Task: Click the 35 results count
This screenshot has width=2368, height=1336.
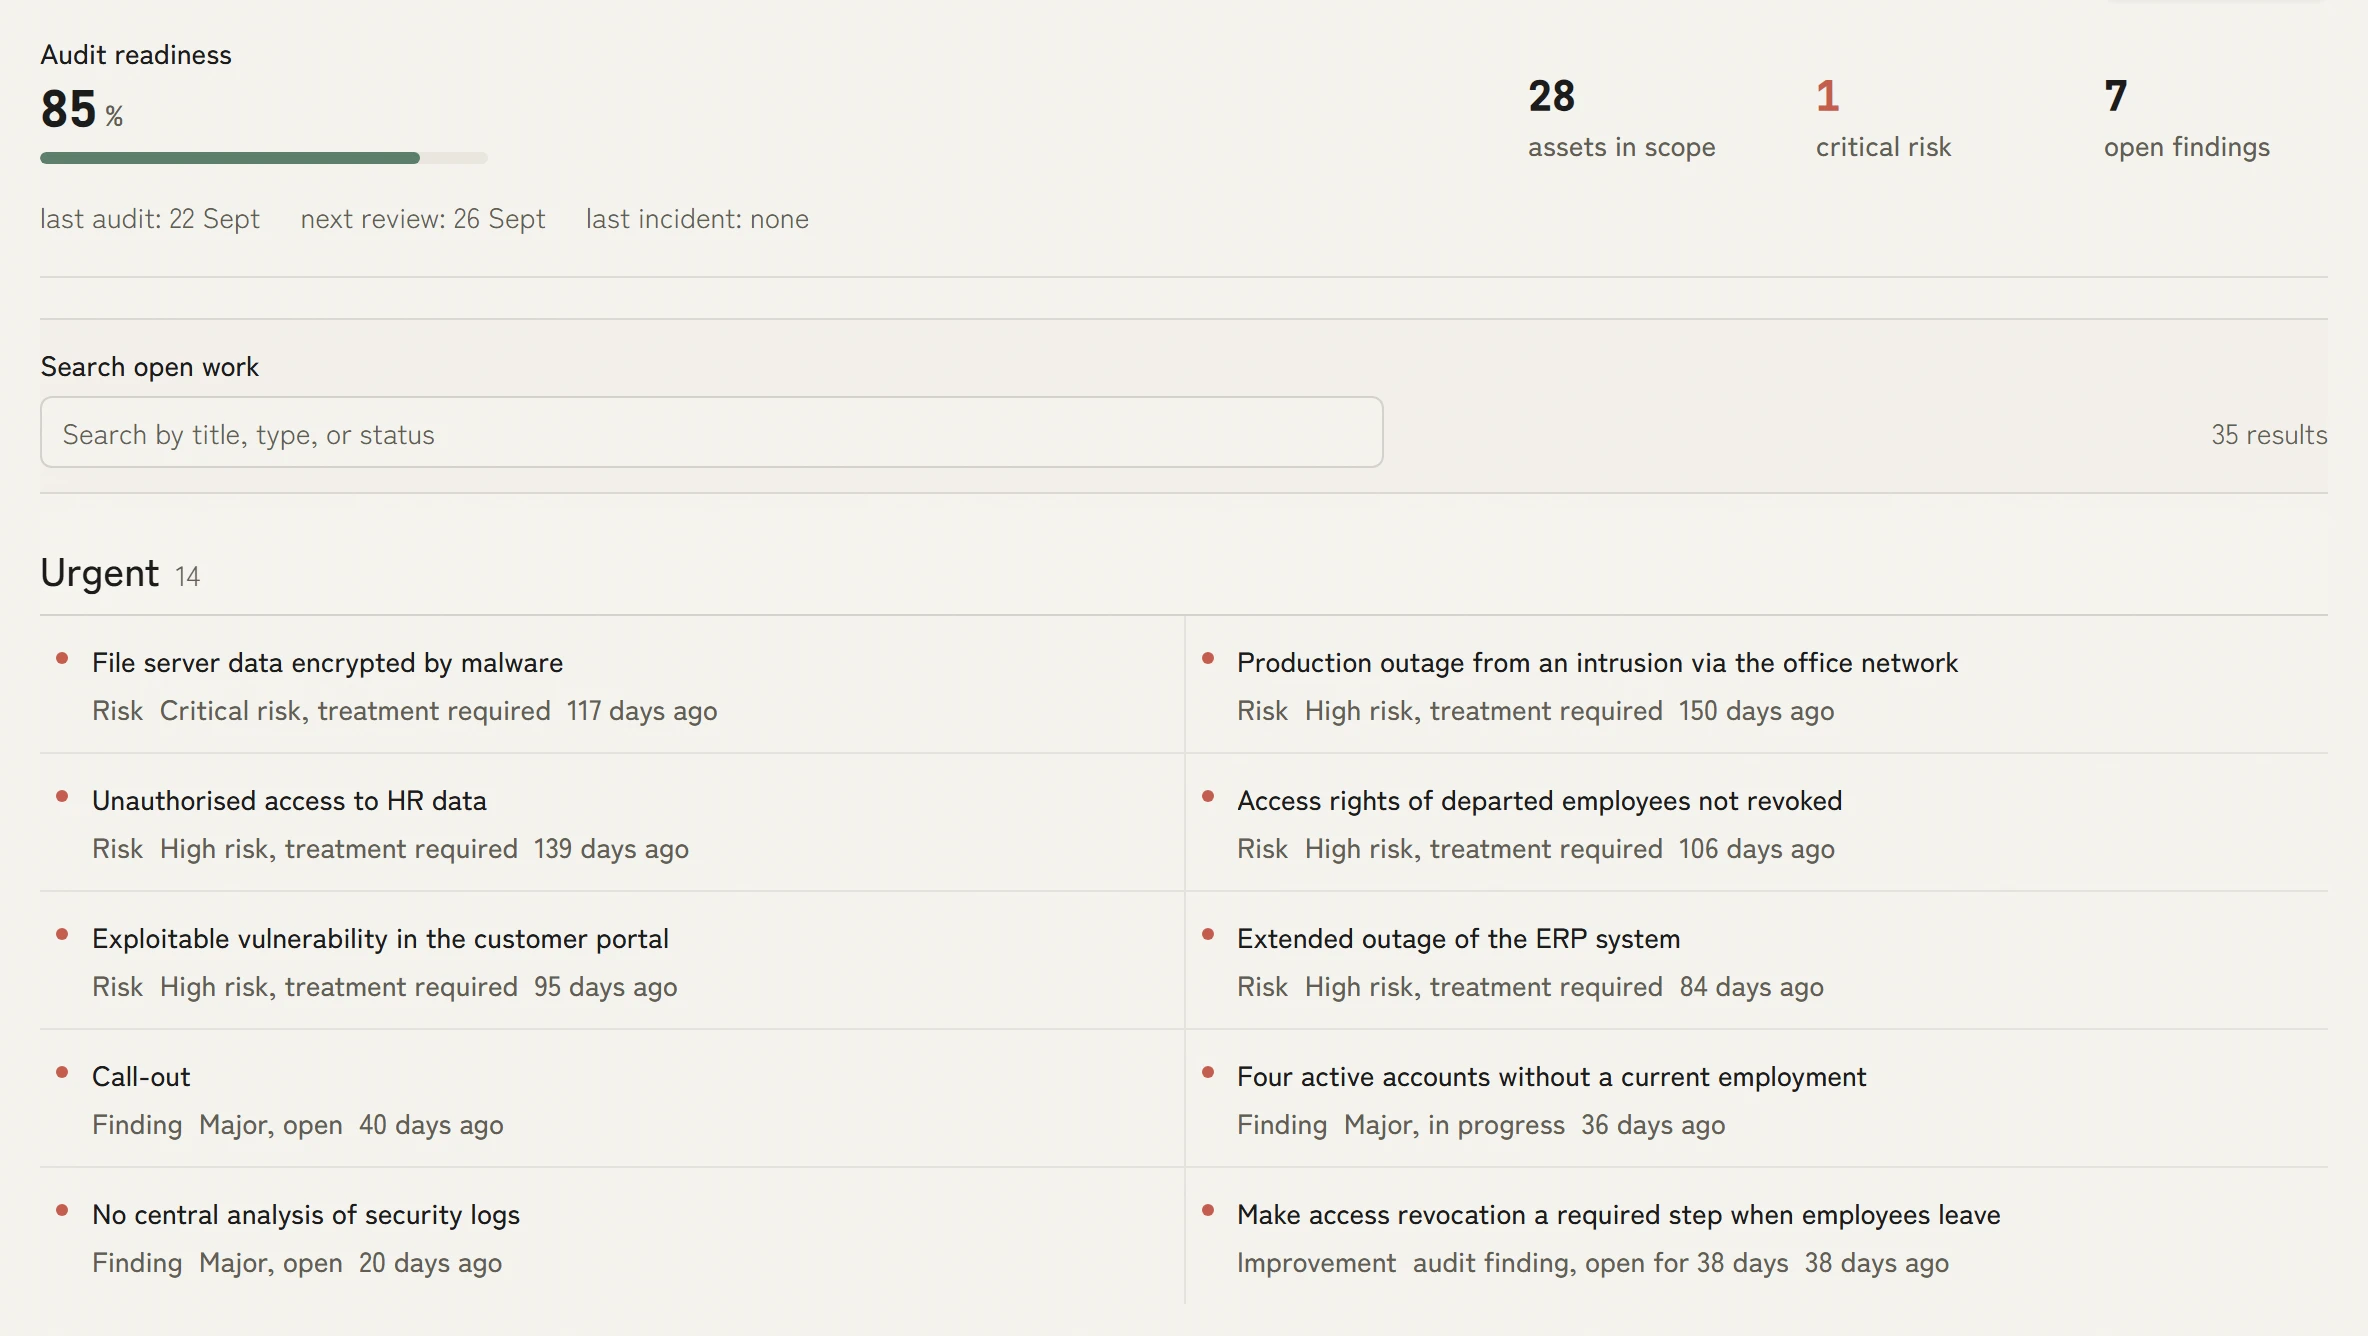Action: pyautogui.click(x=2269, y=435)
